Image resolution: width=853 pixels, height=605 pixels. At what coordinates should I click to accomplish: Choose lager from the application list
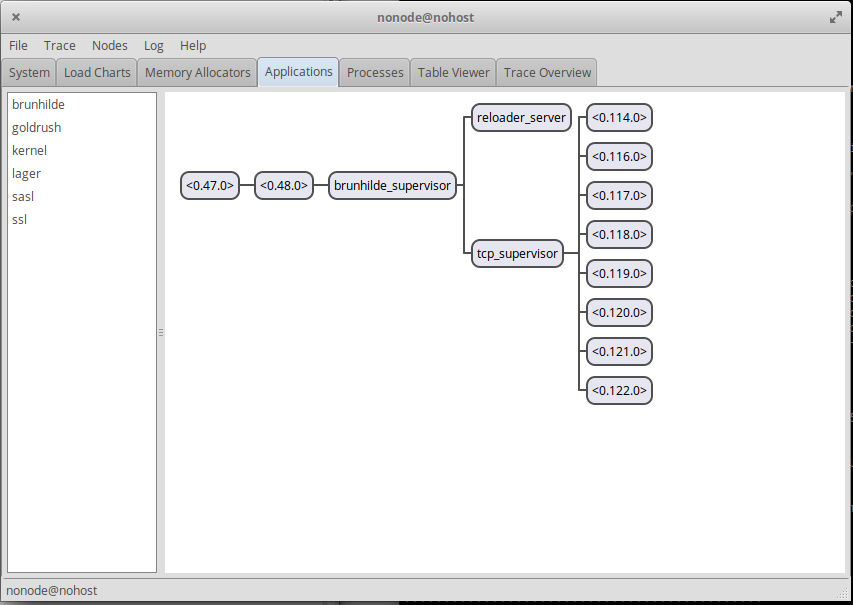(26, 173)
